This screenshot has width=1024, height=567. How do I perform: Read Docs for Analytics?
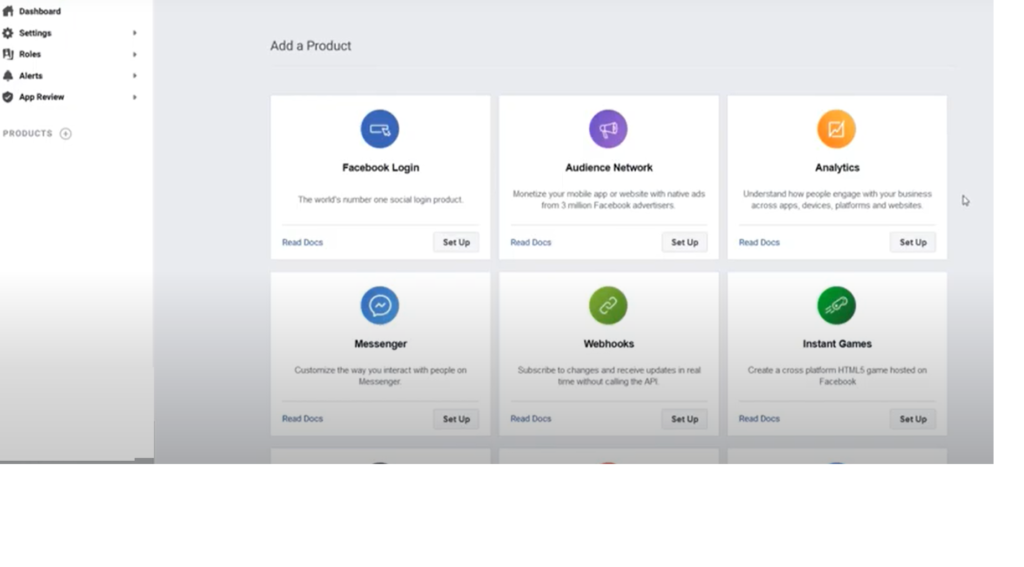pyautogui.click(x=759, y=242)
